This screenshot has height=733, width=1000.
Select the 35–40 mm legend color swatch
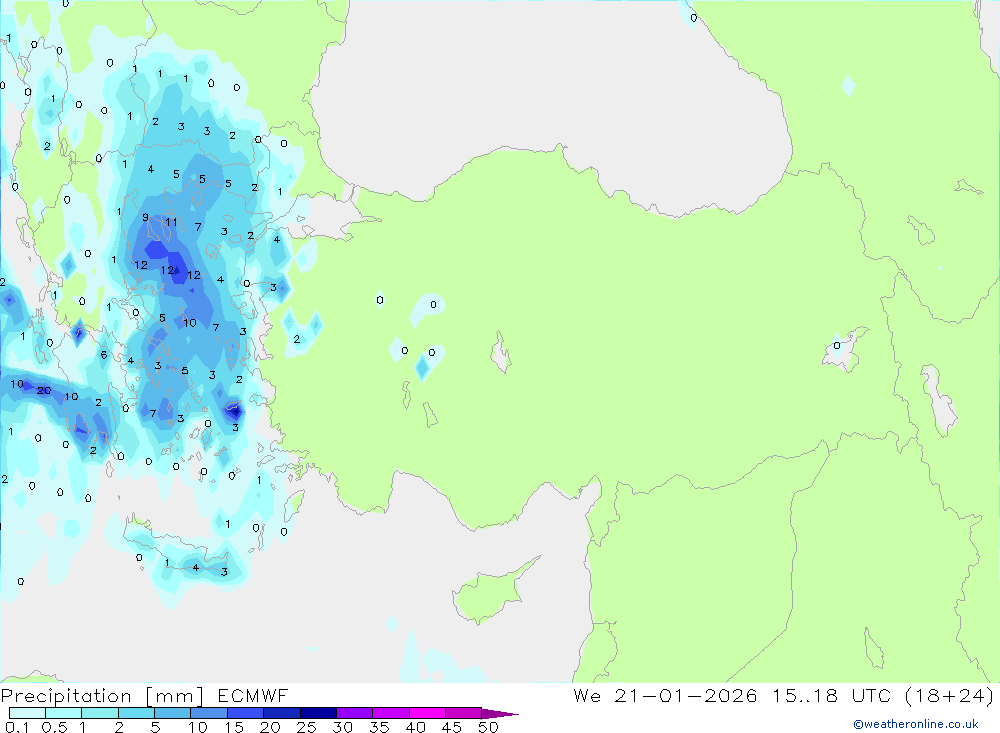pos(390,713)
